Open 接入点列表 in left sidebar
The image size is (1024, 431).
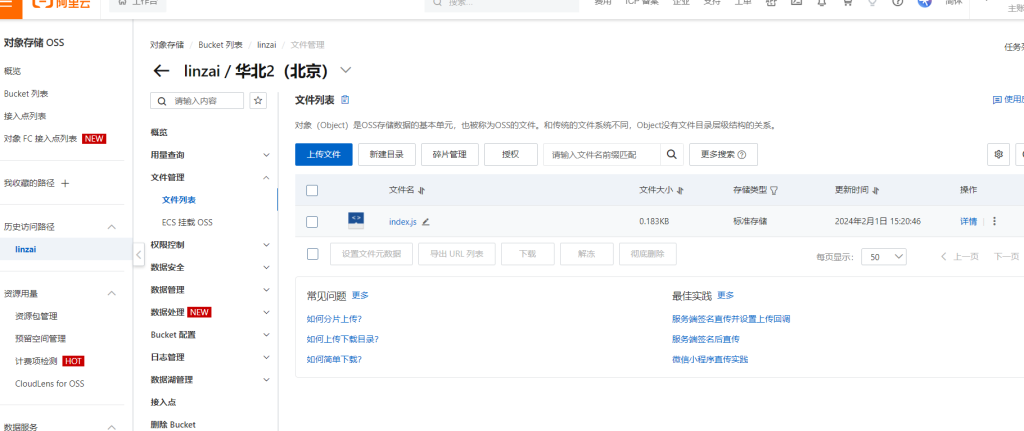25,116
